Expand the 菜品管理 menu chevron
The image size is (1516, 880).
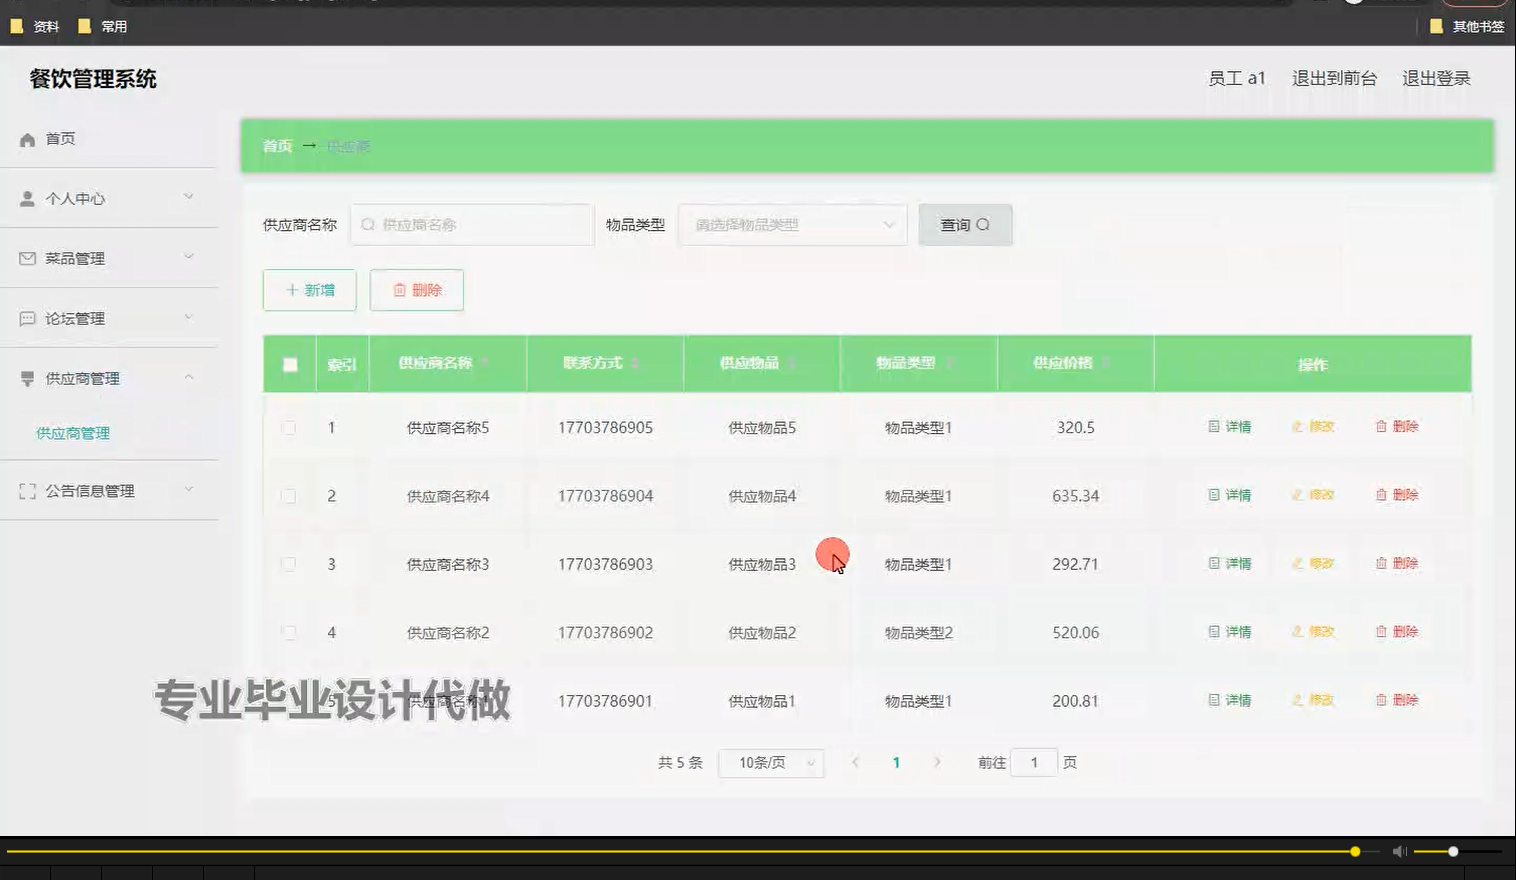coord(188,257)
